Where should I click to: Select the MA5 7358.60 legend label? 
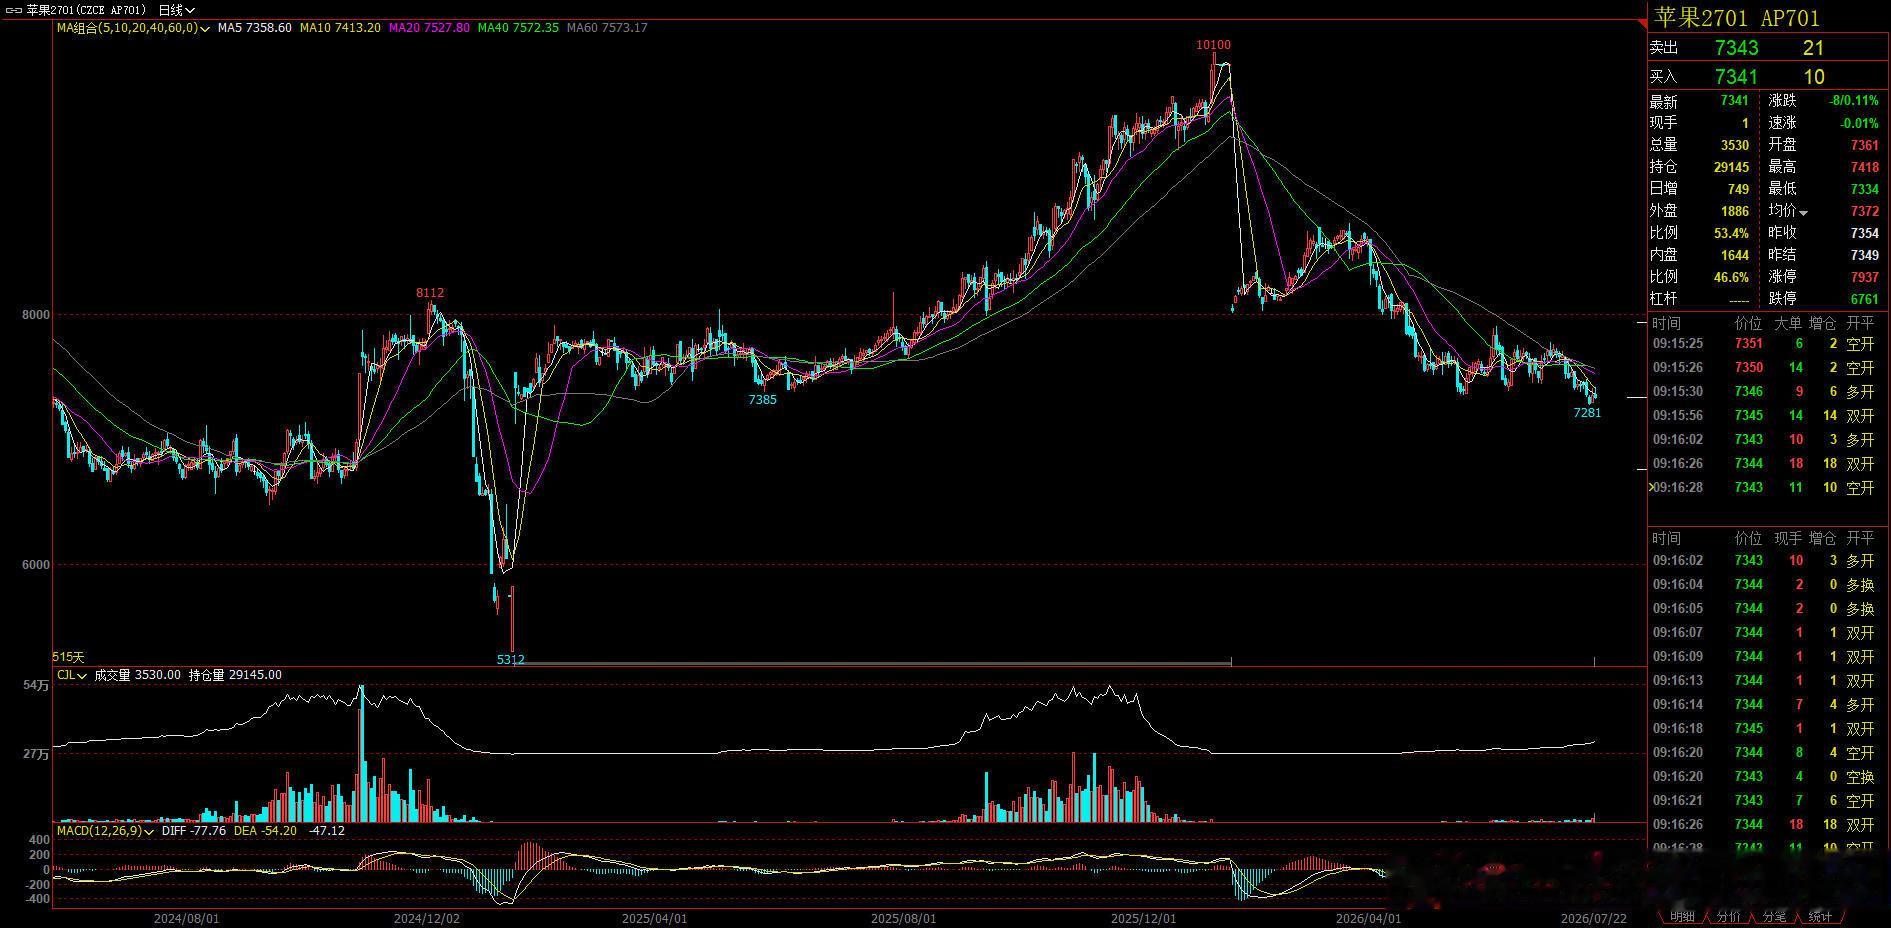click(x=255, y=28)
